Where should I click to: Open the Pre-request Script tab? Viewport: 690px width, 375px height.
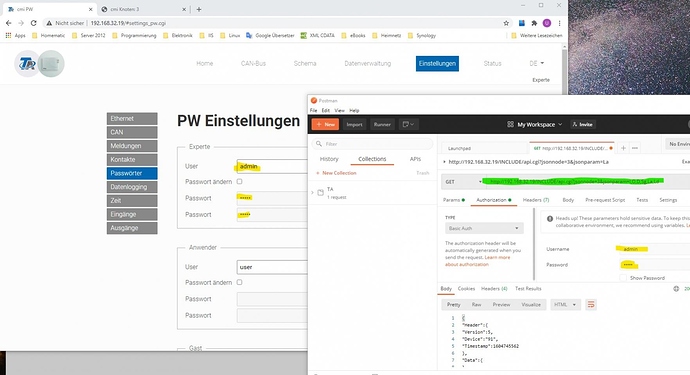(605, 200)
